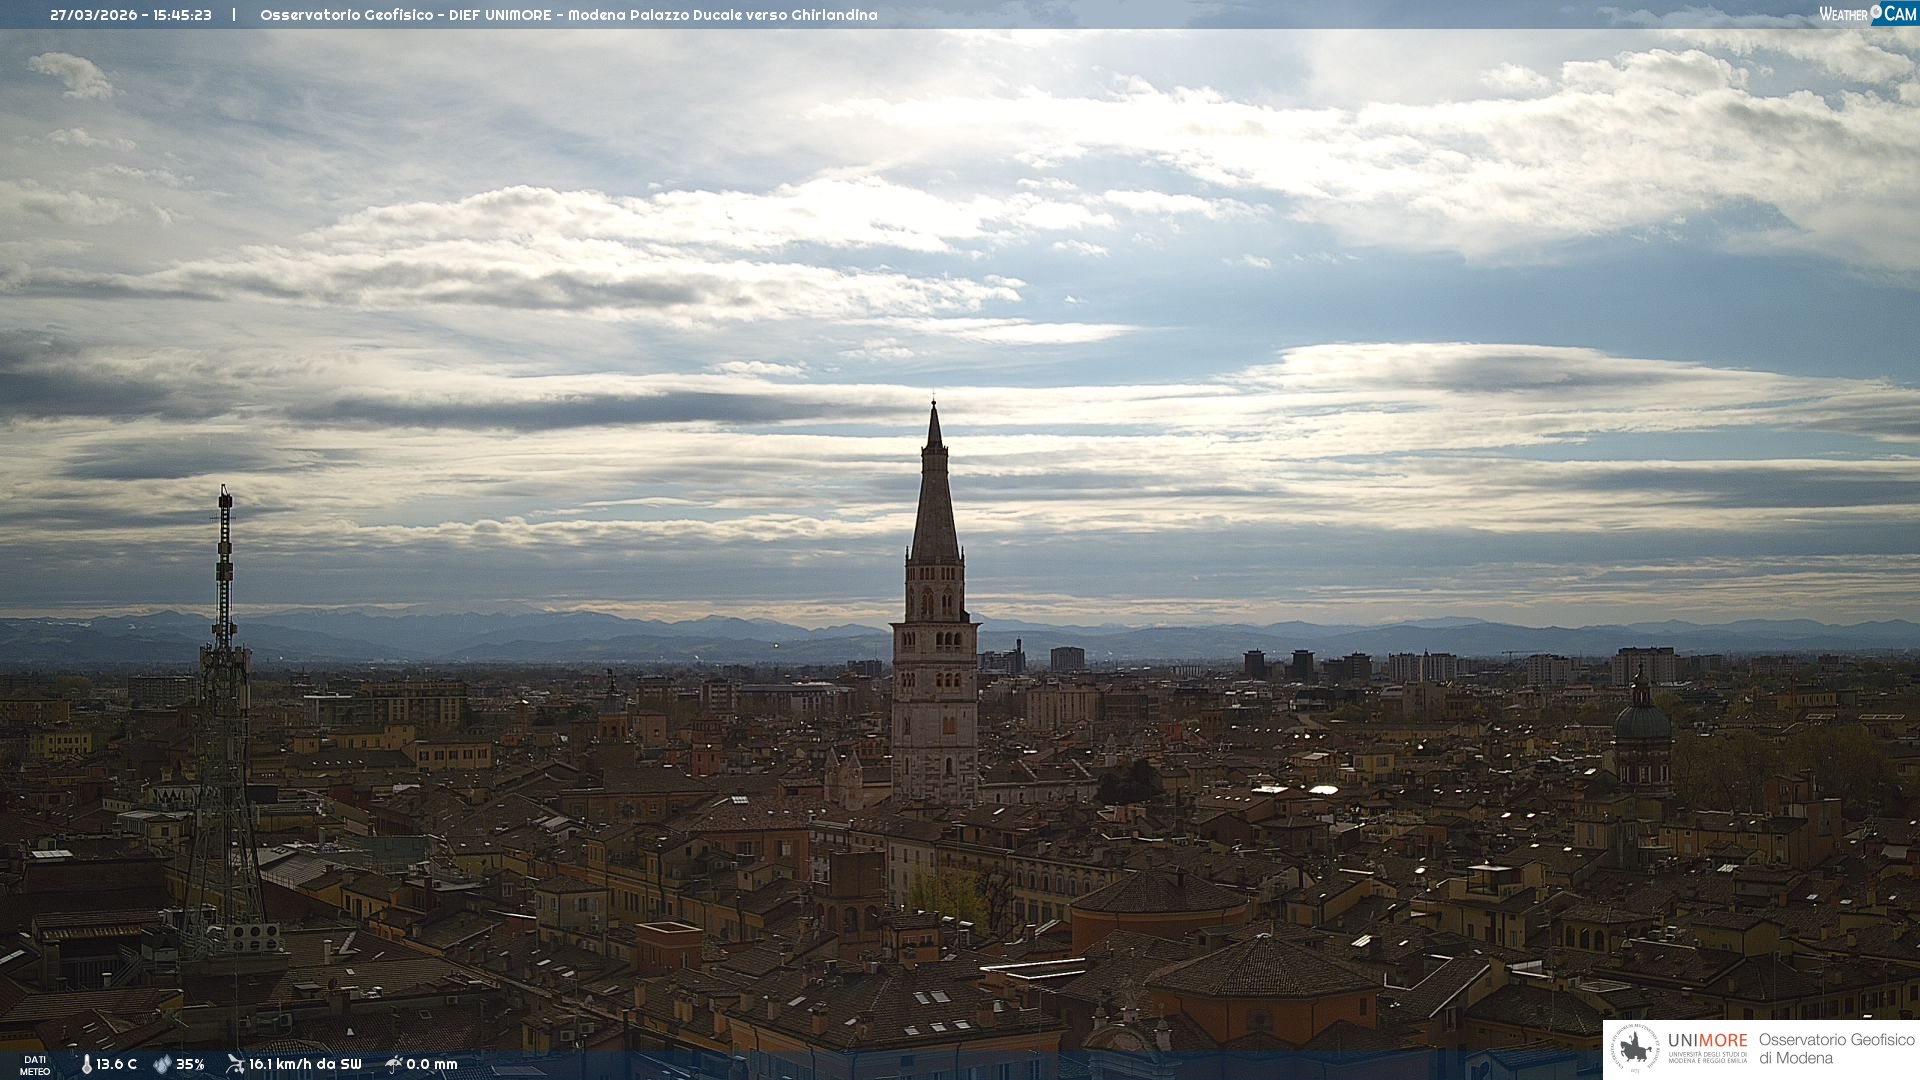1920x1080 pixels.
Task: Click the rain umbrella precipitation icon
Action: [393, 1064]
